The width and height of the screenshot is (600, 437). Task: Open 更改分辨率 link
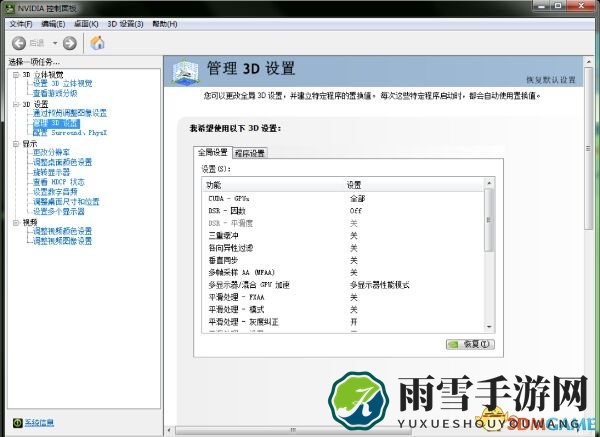point(51,152)
